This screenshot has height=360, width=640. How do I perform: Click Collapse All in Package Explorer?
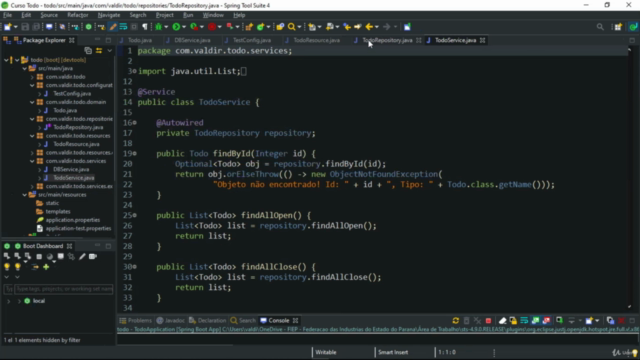coord(88,51)
